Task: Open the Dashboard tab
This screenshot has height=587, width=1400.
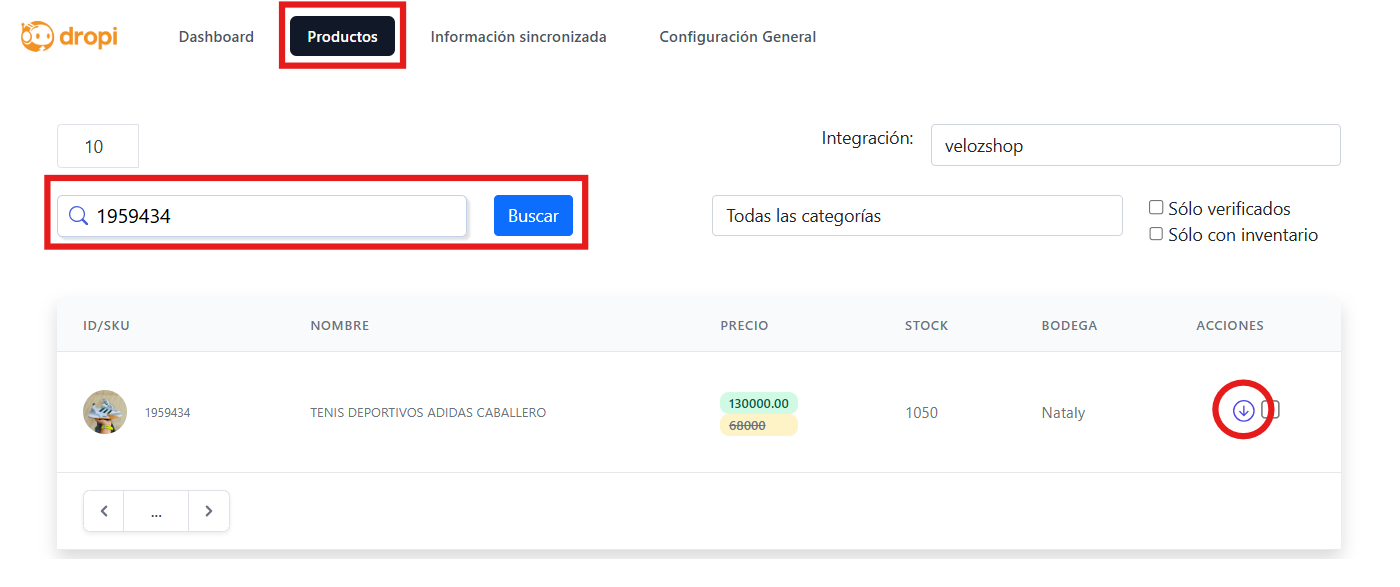Action: [216, 37]
